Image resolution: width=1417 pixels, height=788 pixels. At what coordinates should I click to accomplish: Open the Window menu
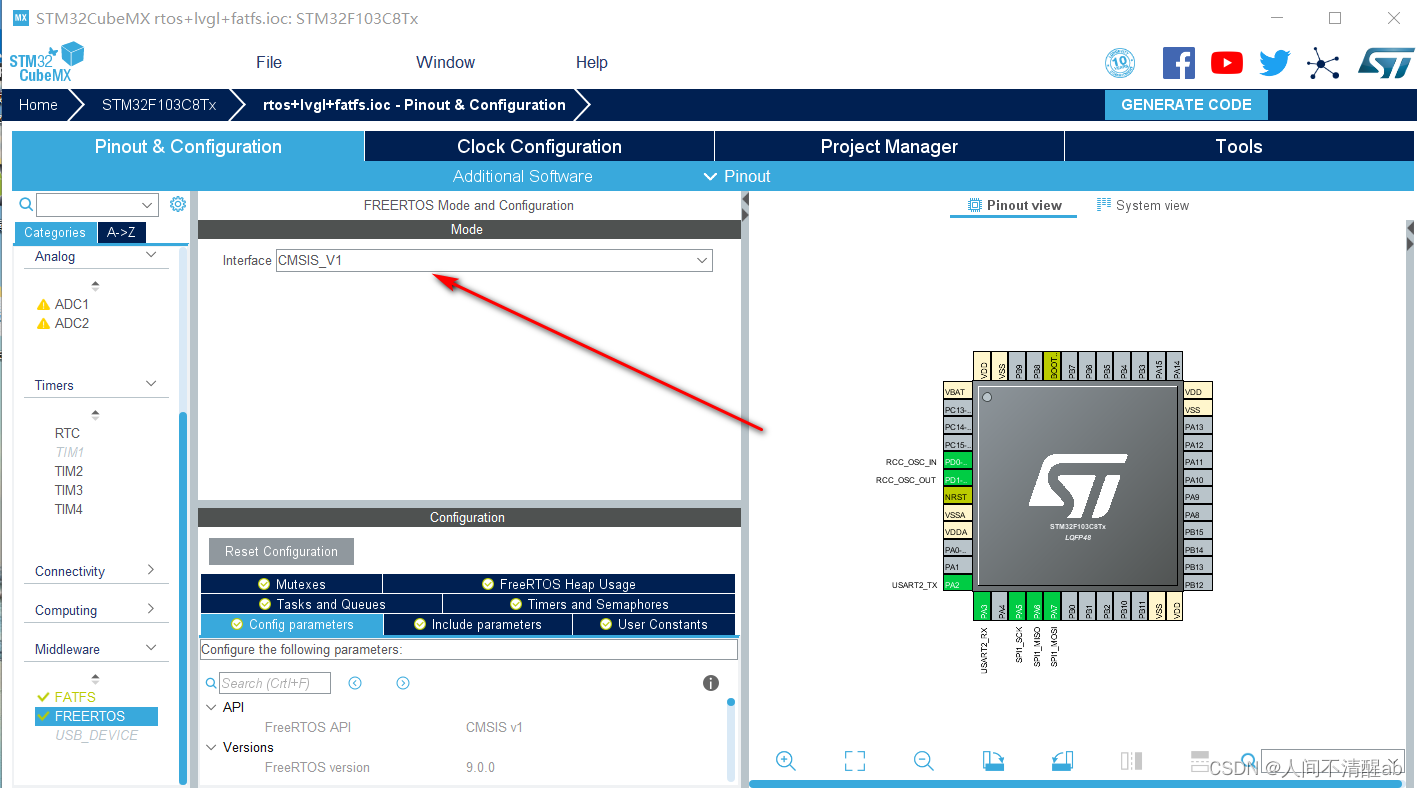444,62
